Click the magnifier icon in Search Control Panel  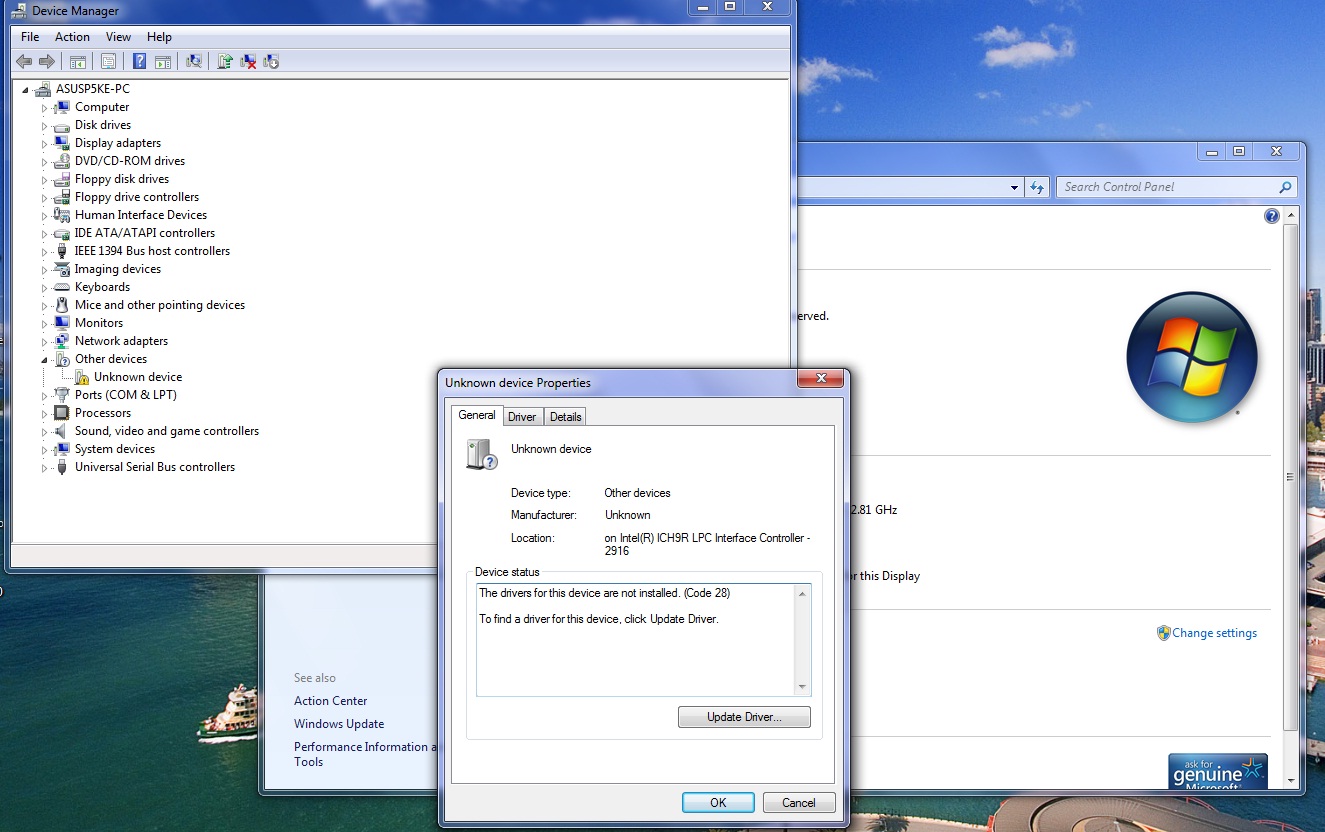(1285, 187)
